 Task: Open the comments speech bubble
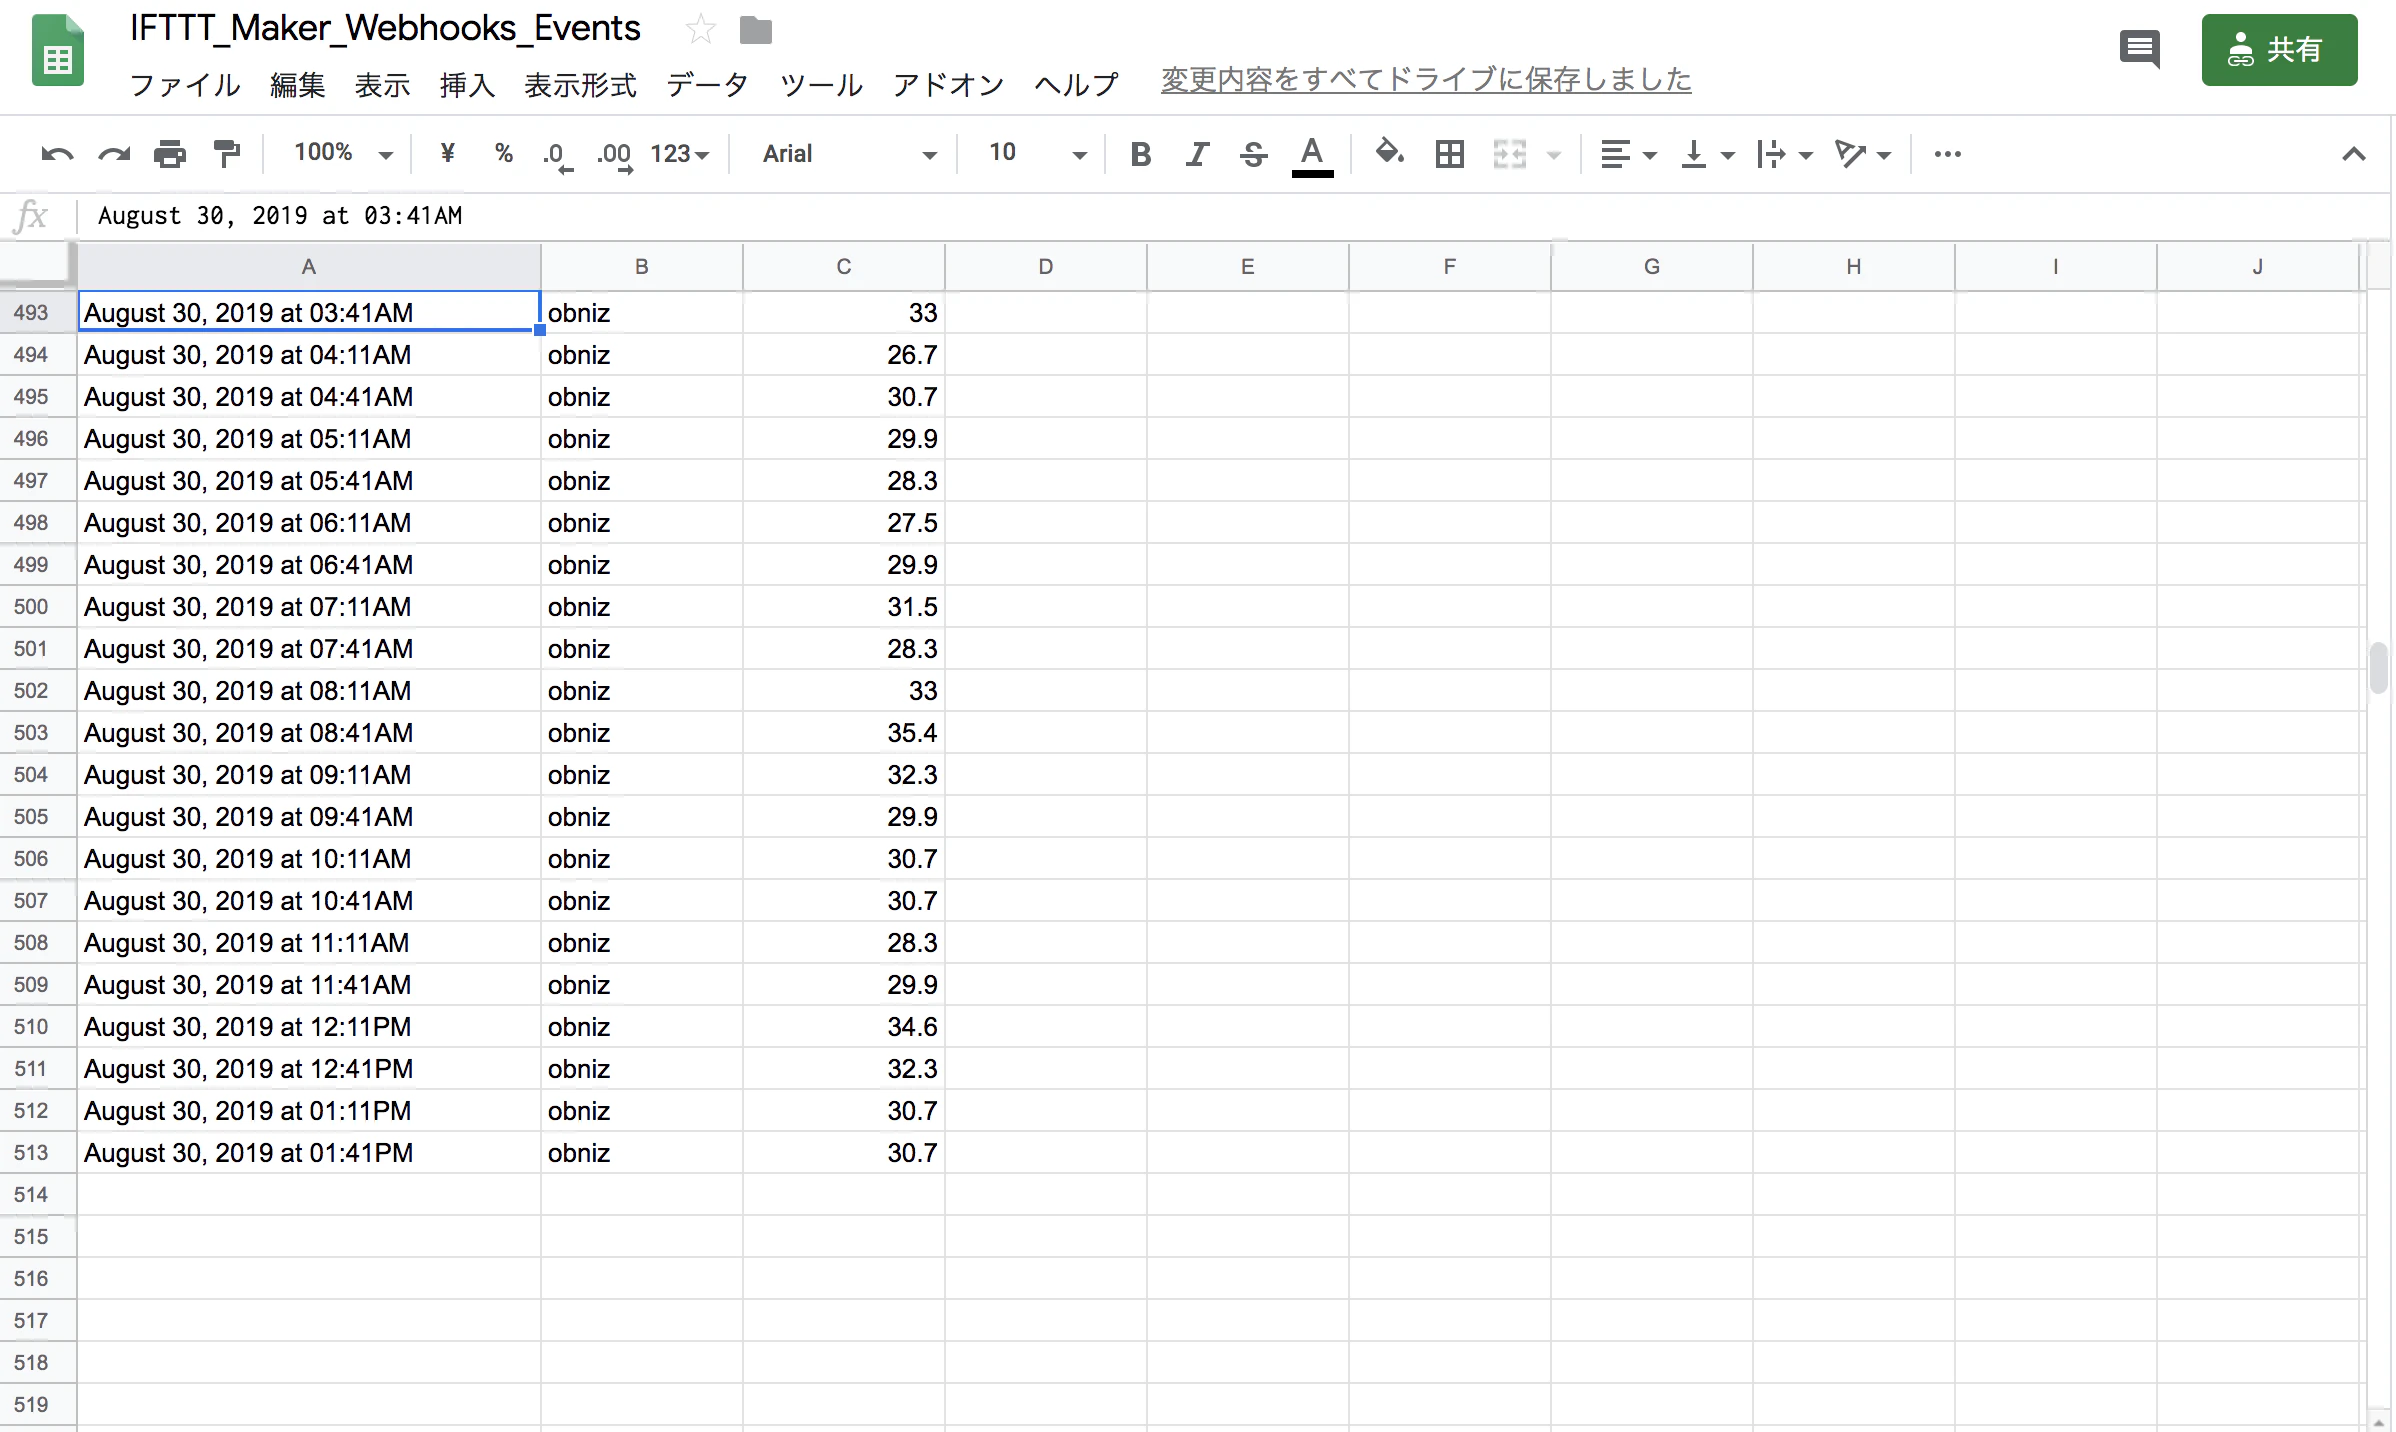(2139, 49)
